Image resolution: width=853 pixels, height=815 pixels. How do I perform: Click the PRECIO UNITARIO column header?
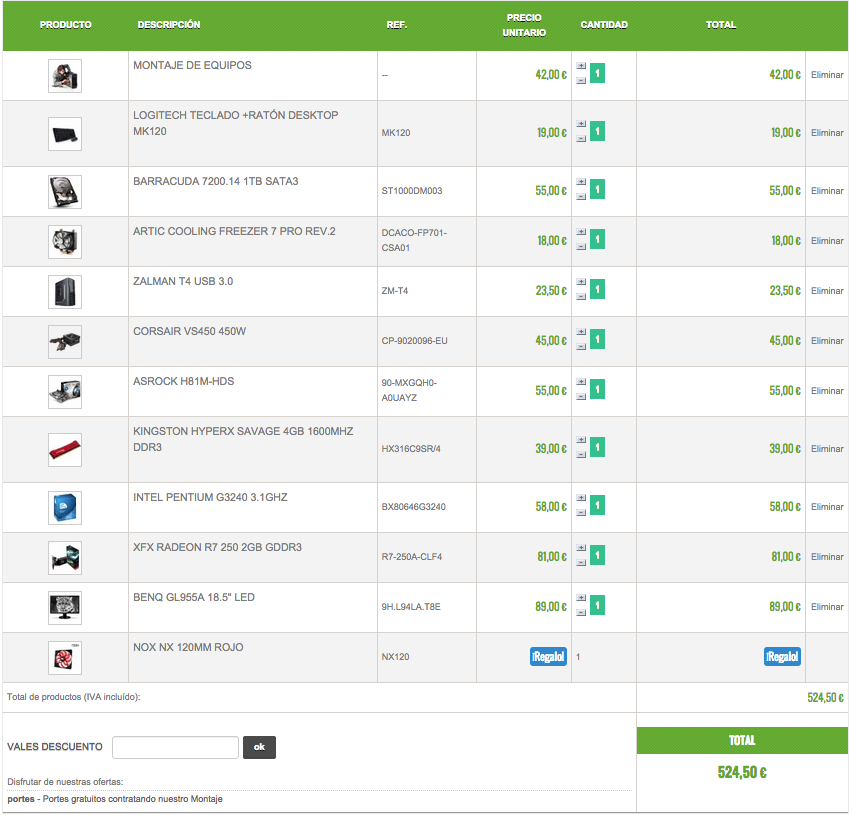(x=524, y=26)
